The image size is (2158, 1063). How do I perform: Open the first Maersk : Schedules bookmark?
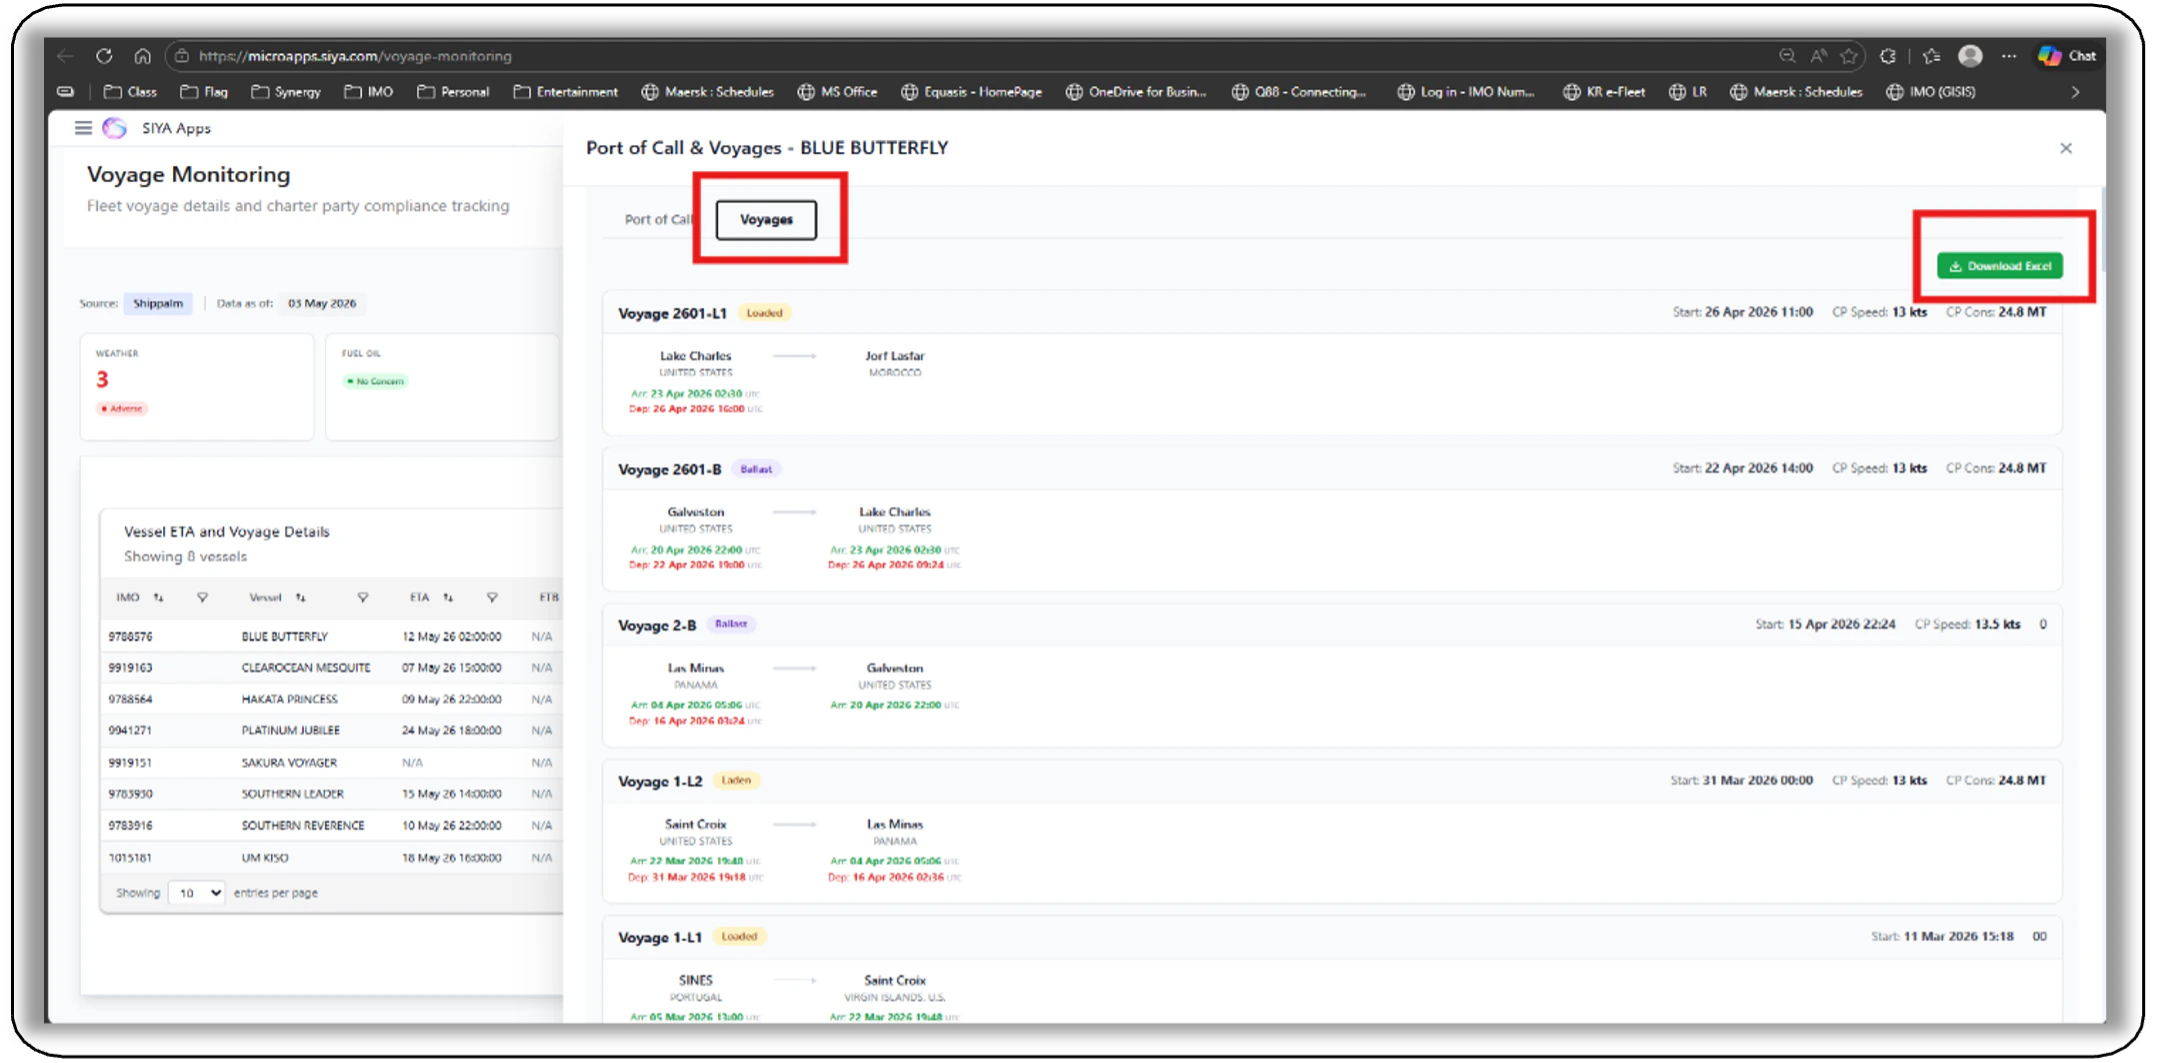tap(707, 92)
